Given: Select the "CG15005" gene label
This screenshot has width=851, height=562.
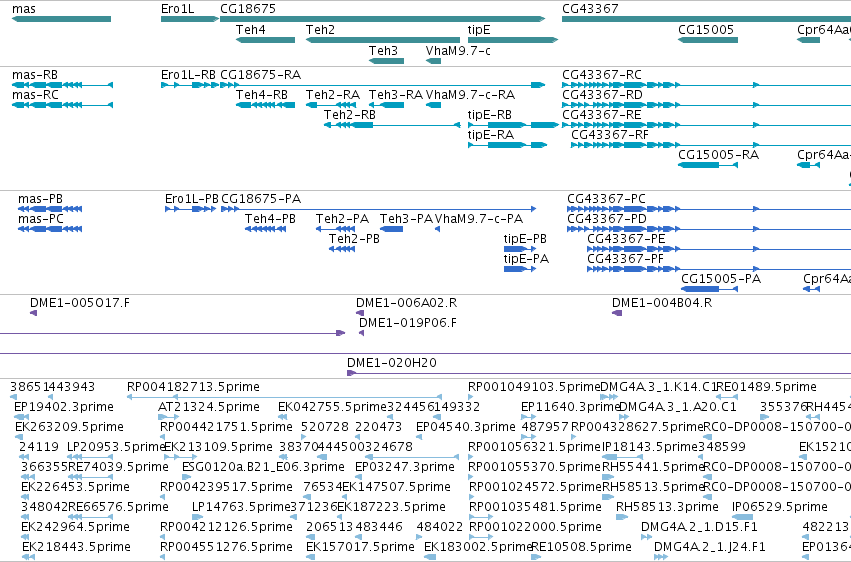Looking at the screenshot, I should [x=706, y=30].
